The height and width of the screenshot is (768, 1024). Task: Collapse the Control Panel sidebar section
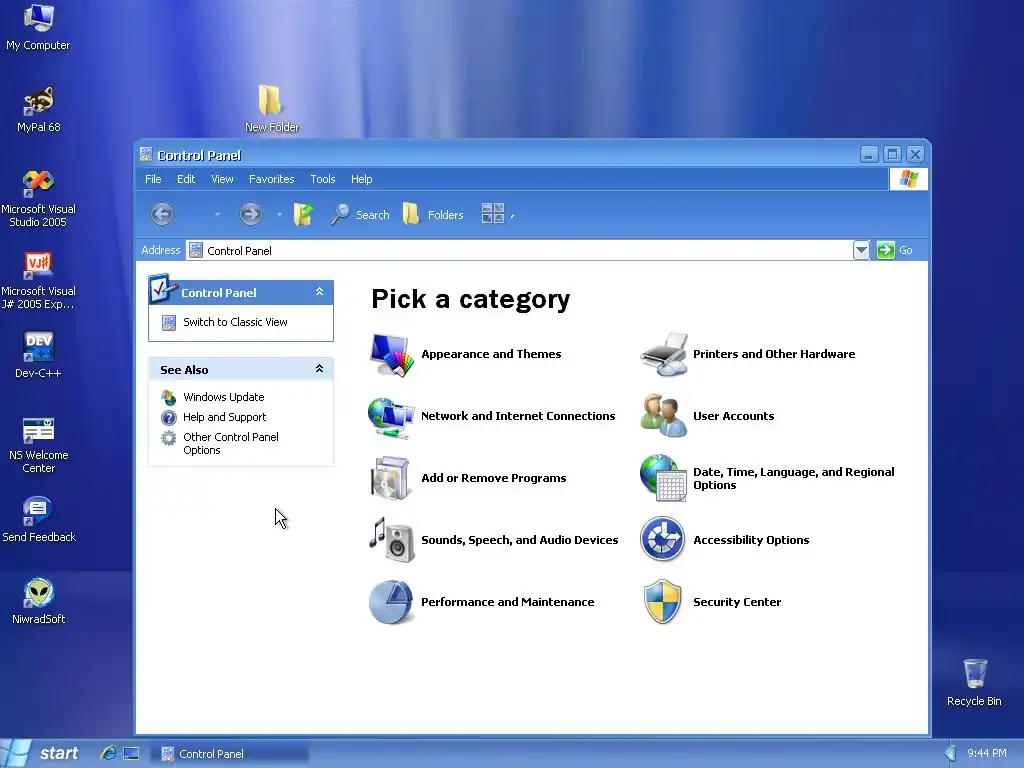(319, 292)
